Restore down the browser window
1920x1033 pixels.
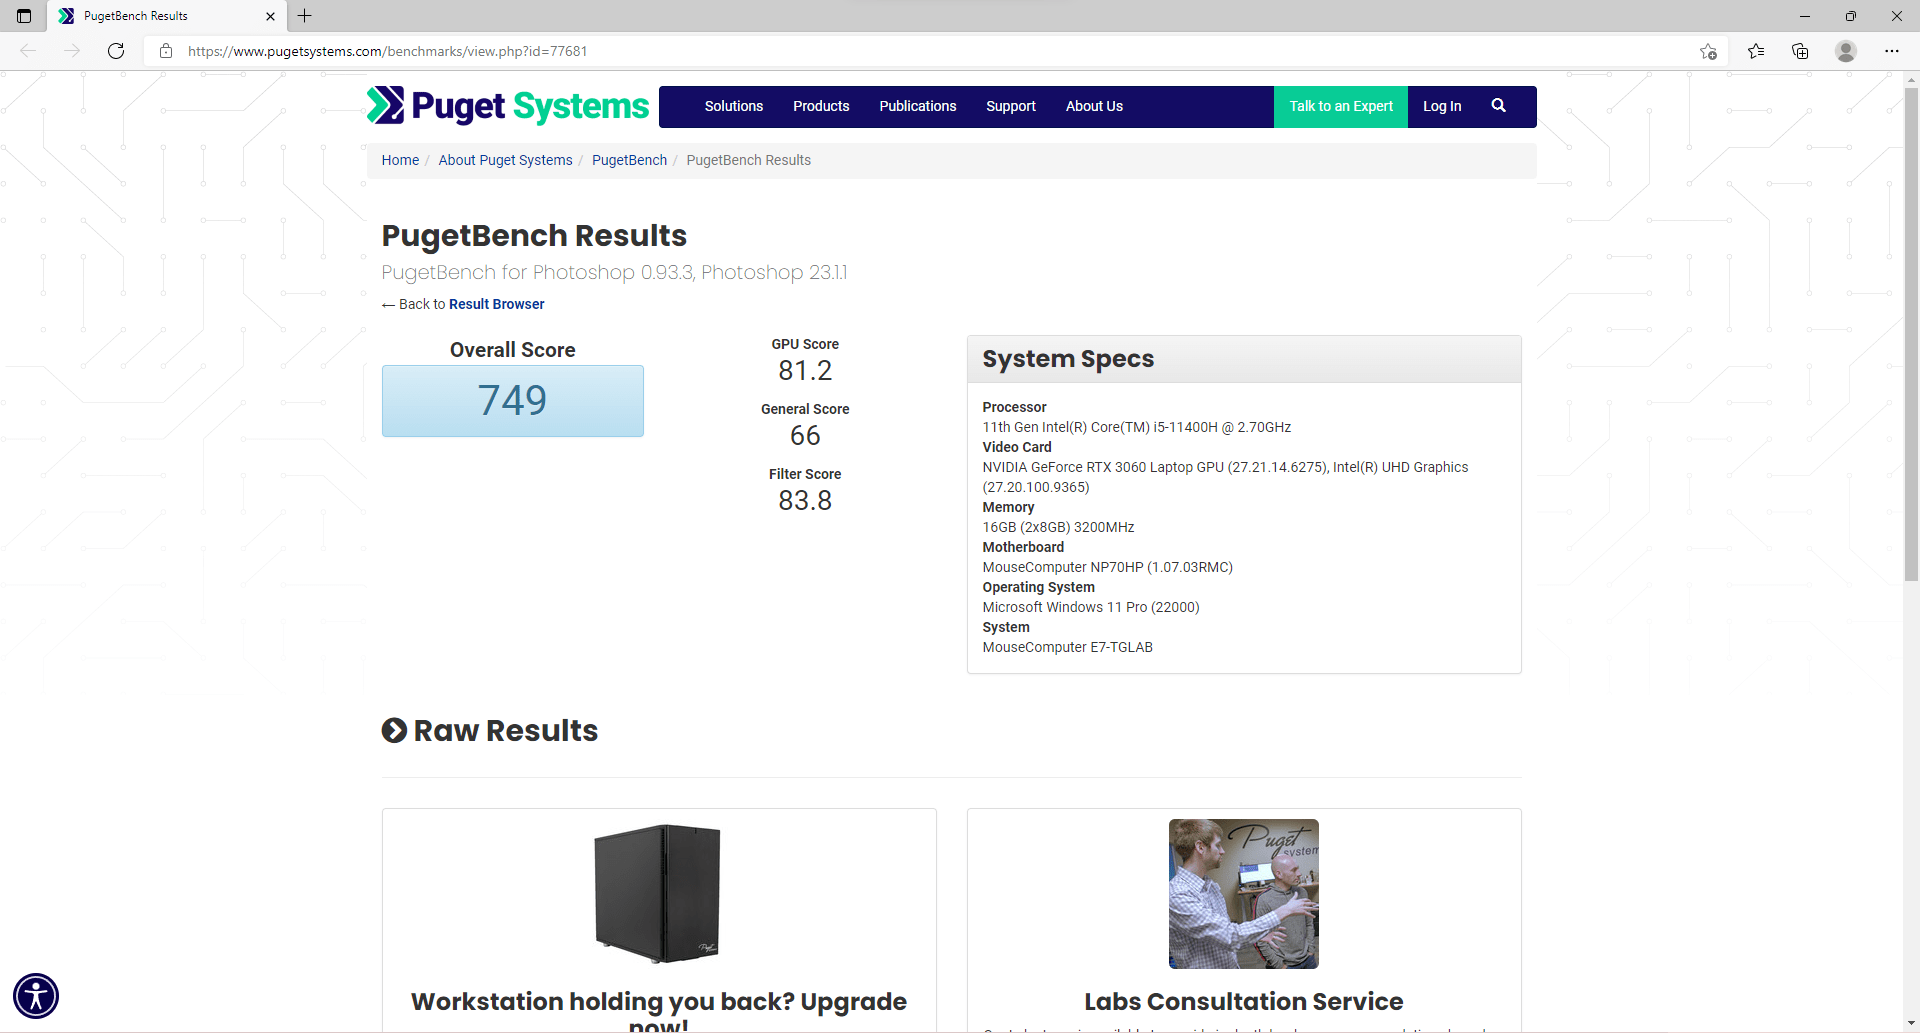coord(1850,16)
